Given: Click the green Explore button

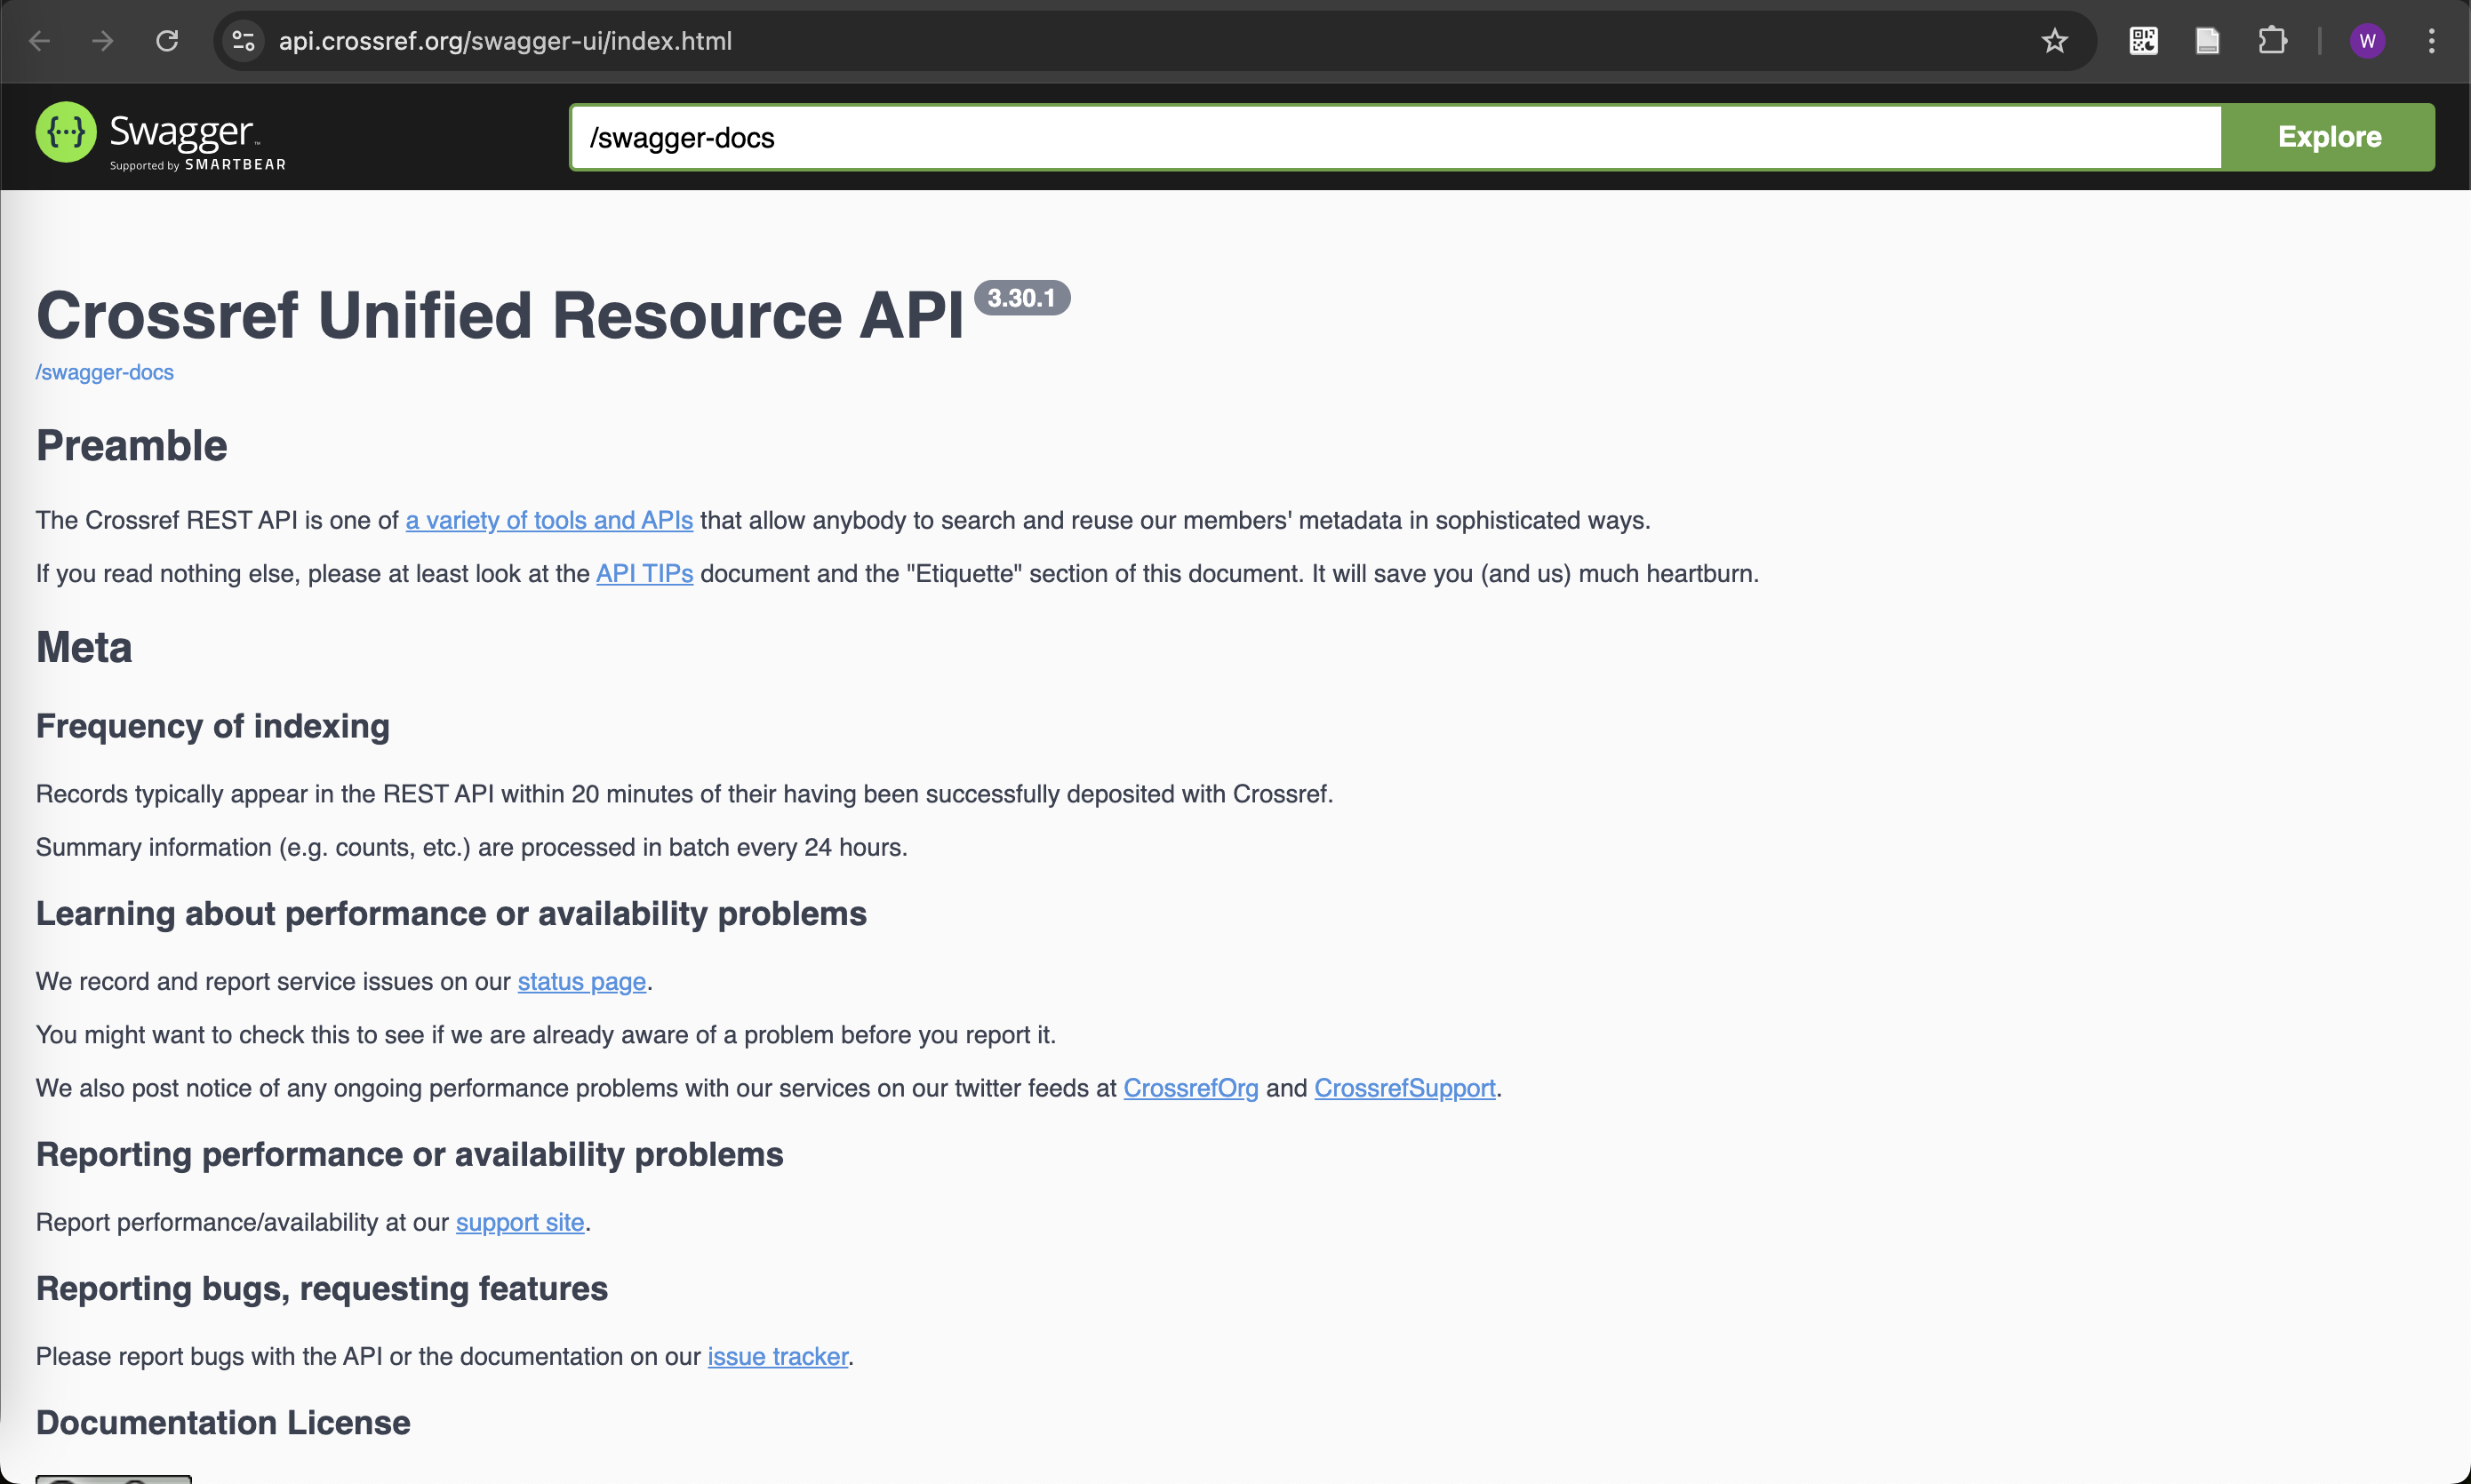Looking at the screenshot, I should pos(2328,137).
